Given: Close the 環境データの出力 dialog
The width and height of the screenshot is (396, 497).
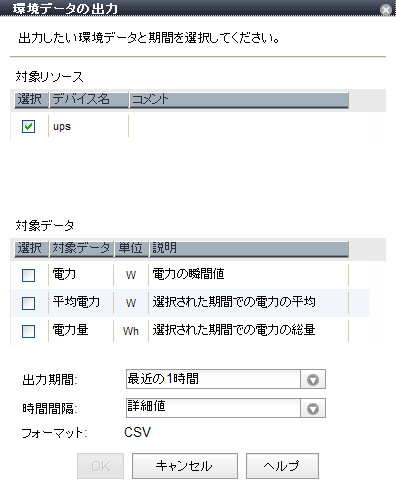Looking at the screenshot, I should [386, 10].
